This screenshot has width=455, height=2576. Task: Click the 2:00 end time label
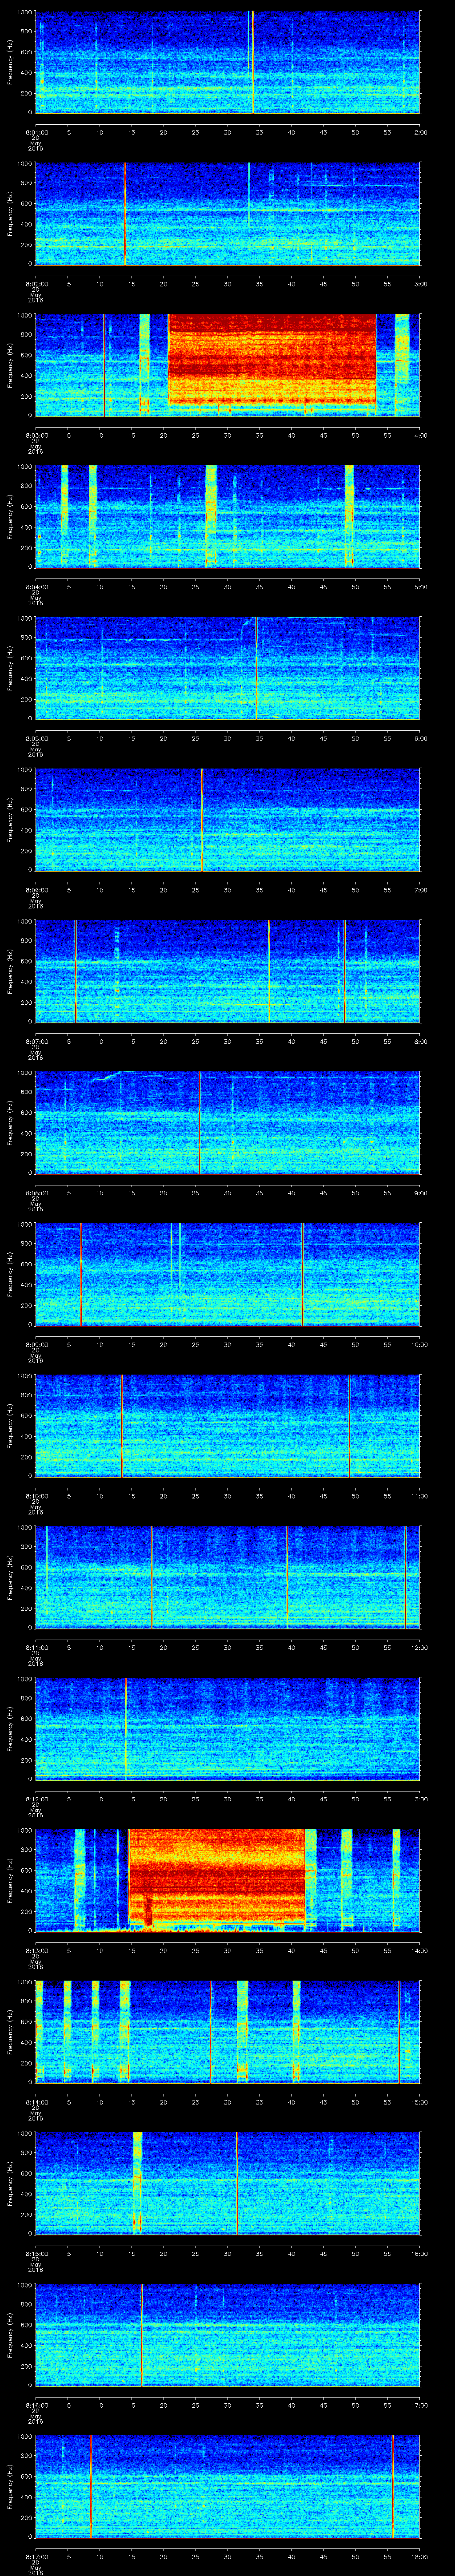[420, 132]
